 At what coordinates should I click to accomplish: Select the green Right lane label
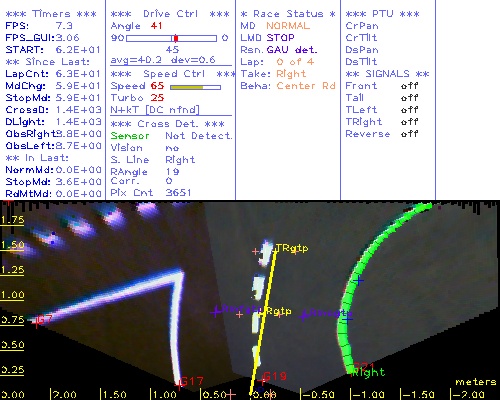pyautogui.click(x=369, y=372)
